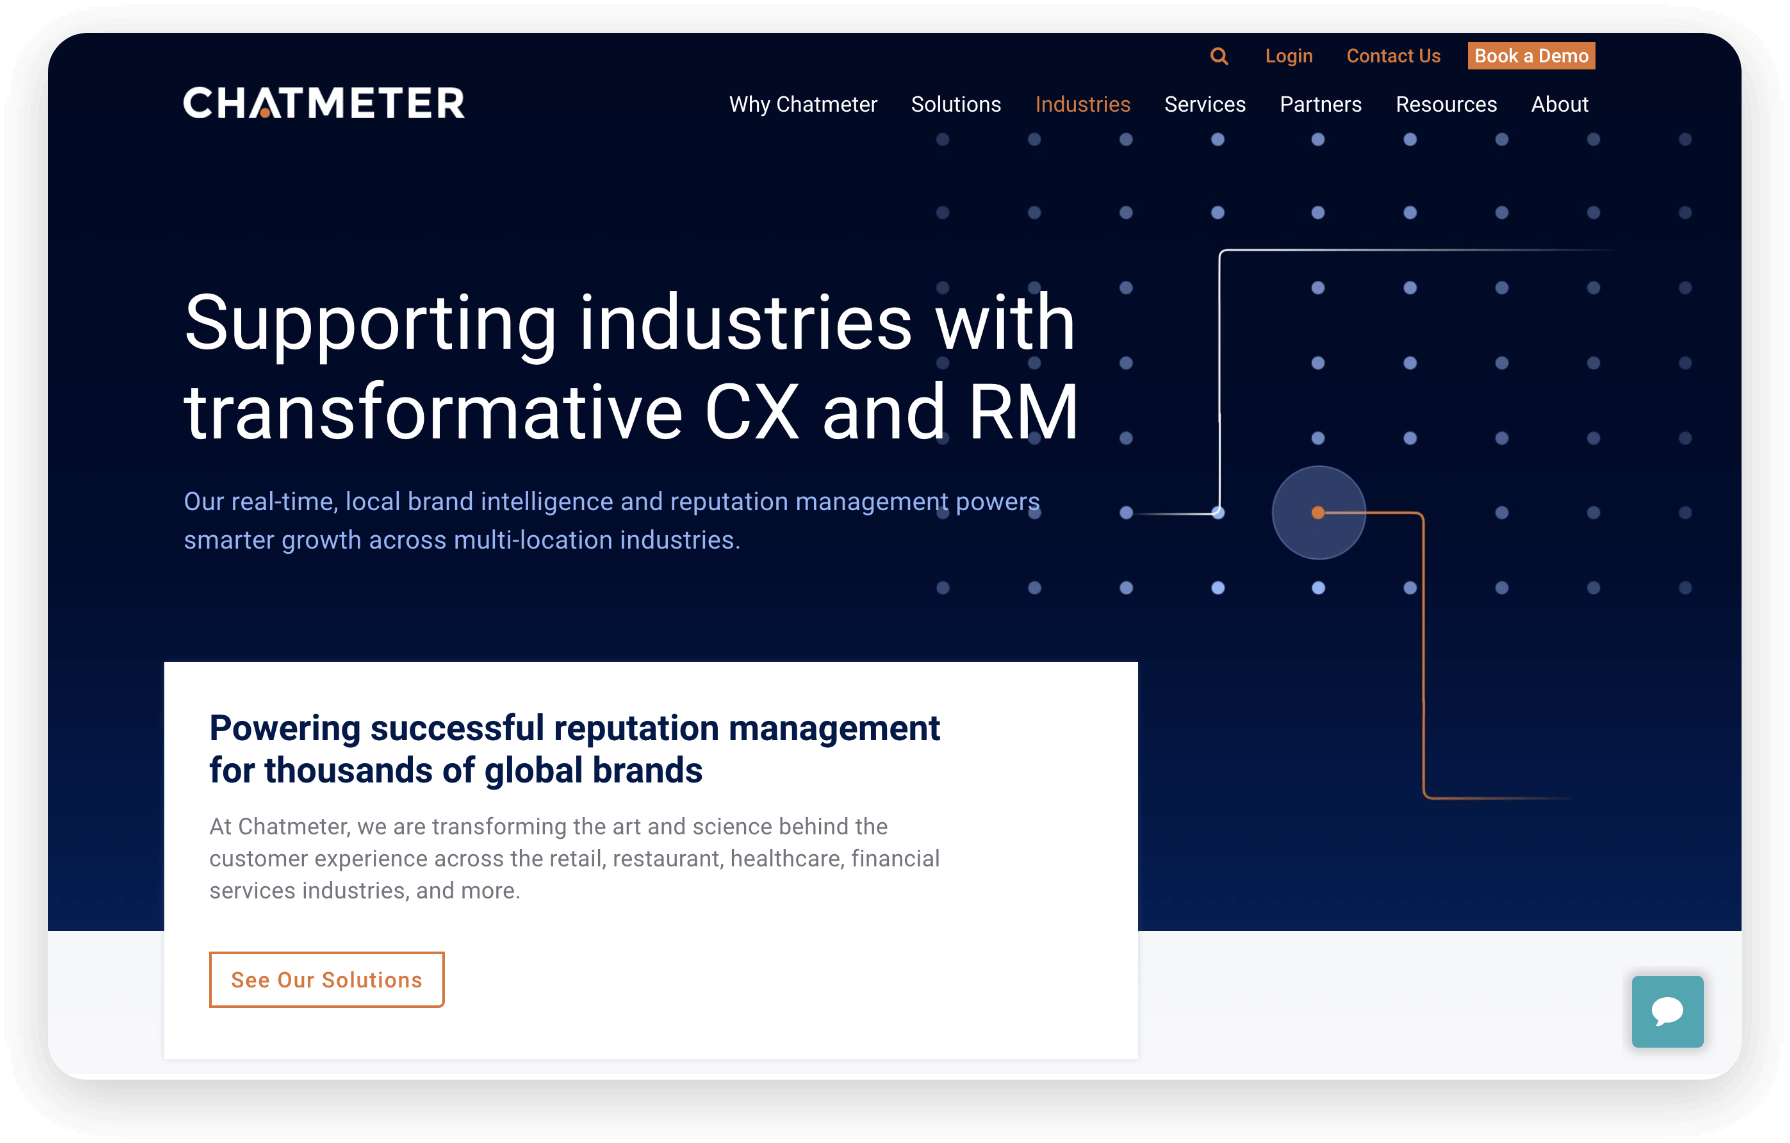The width and height of the screenshot is (1790, 1143).
Task: Go to Contact Us
Action: click(x=1393, y=56)
